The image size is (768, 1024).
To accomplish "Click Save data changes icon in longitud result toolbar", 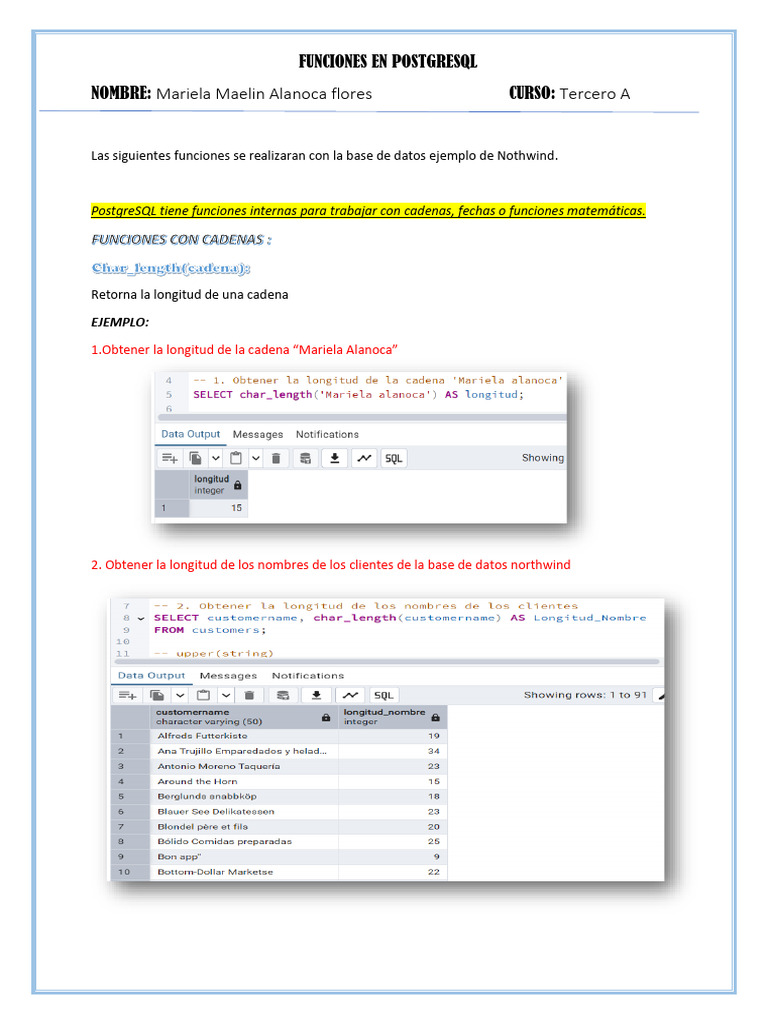I will 305,458.
